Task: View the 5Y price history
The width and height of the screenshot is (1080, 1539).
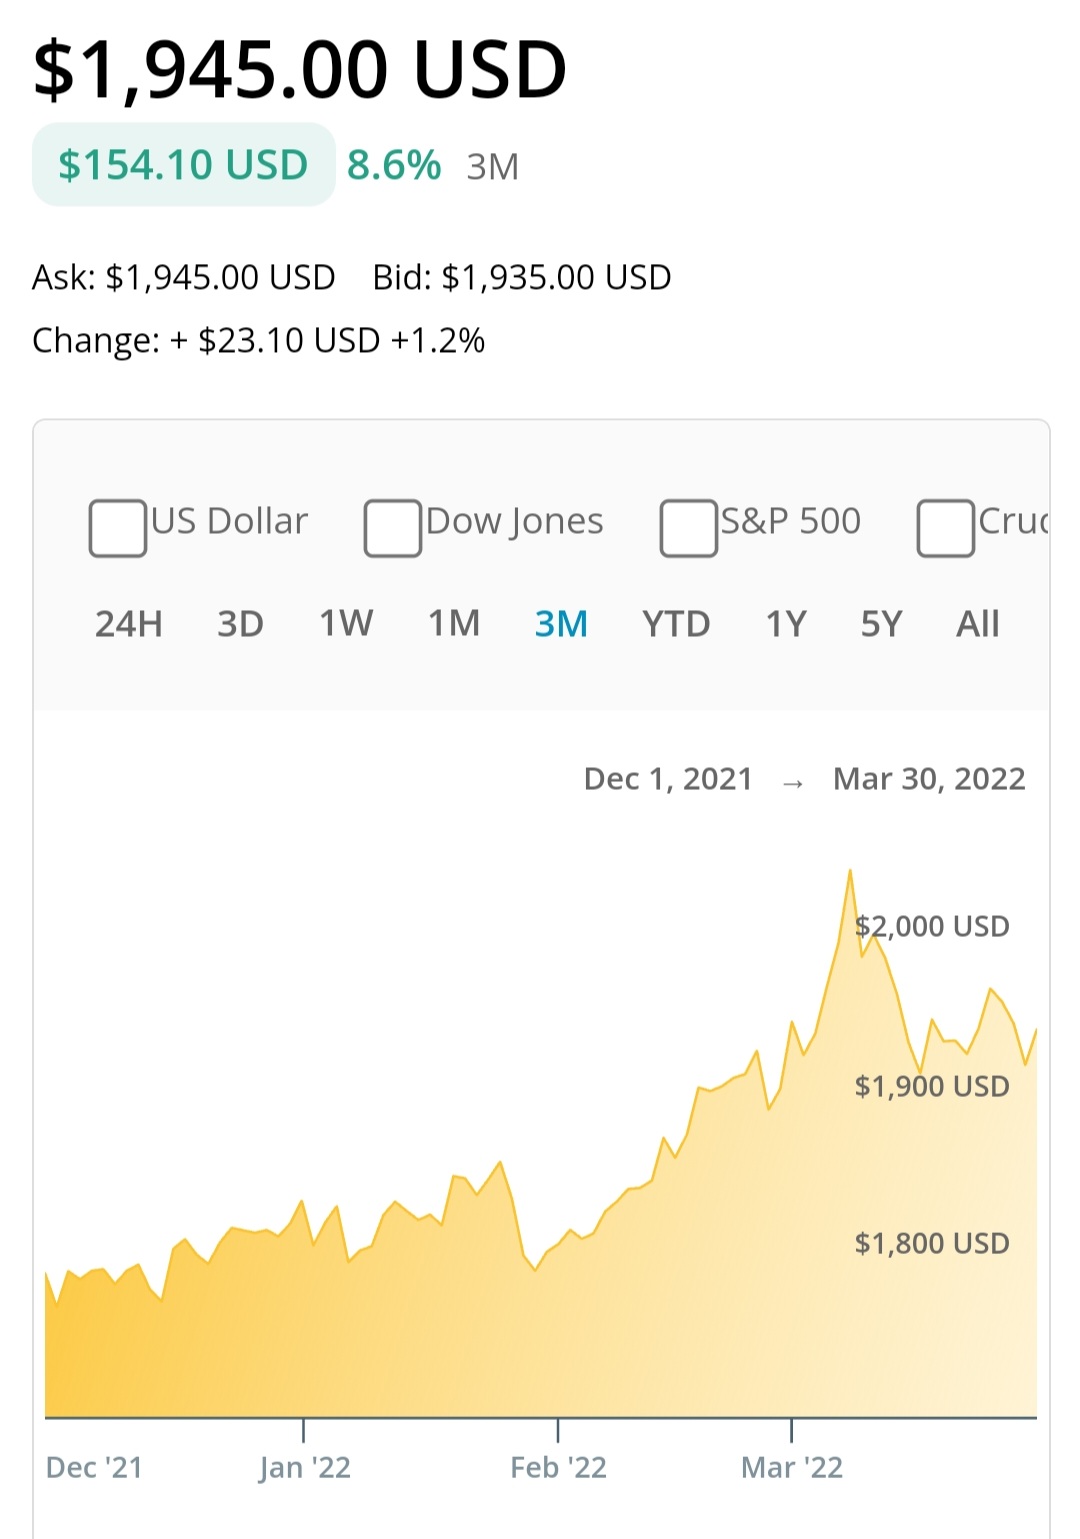Action: 881,624
